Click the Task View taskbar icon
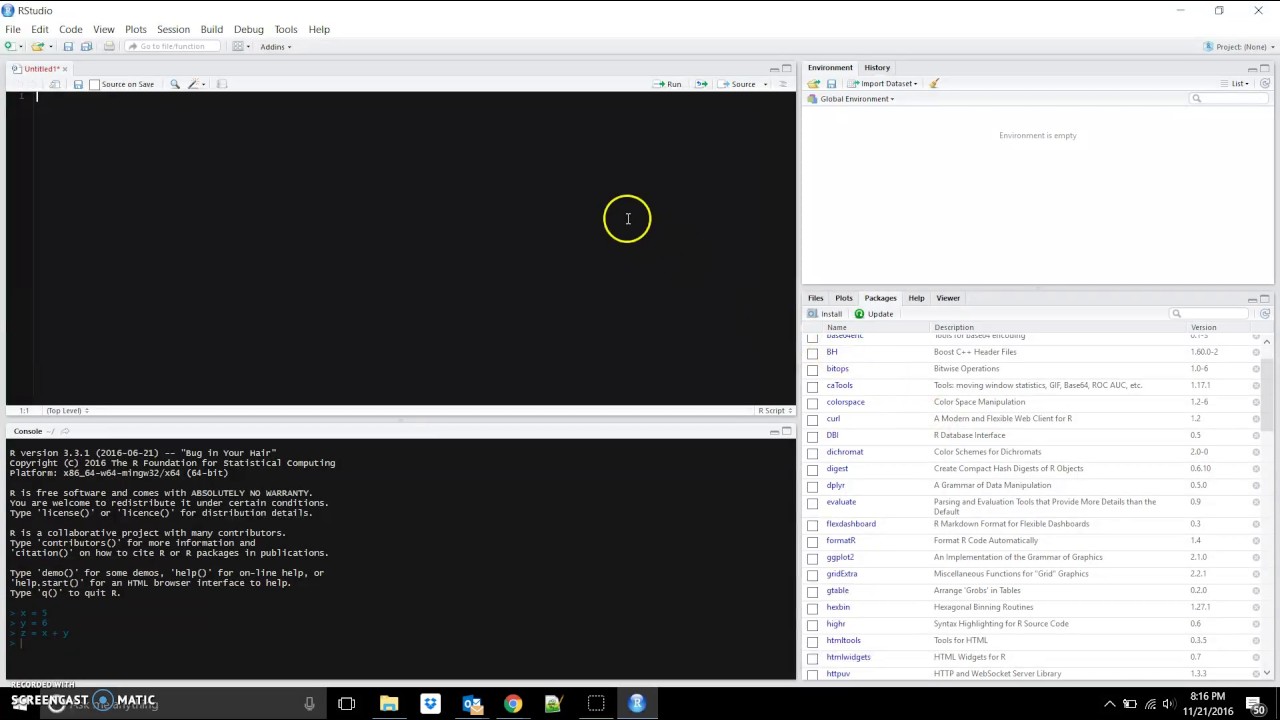Image resolution: width=1280 pixels, height=720 pixels. click(346, 704)
